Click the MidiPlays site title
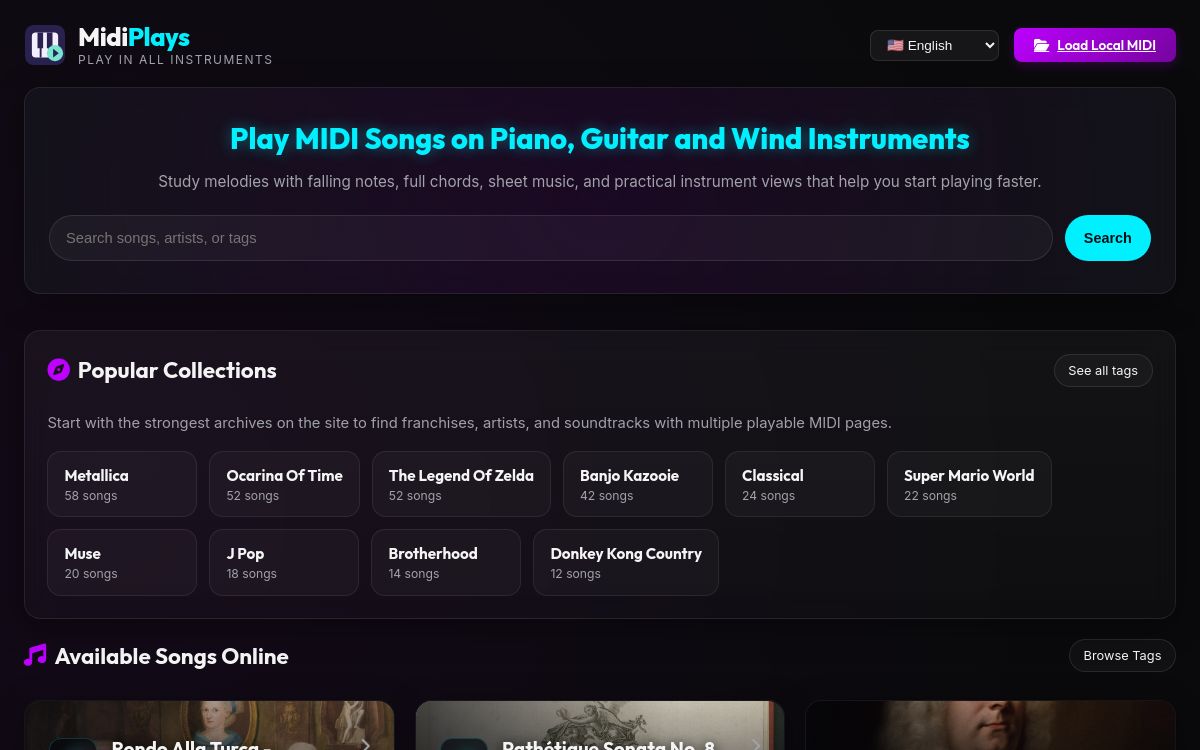 (134, 37)
